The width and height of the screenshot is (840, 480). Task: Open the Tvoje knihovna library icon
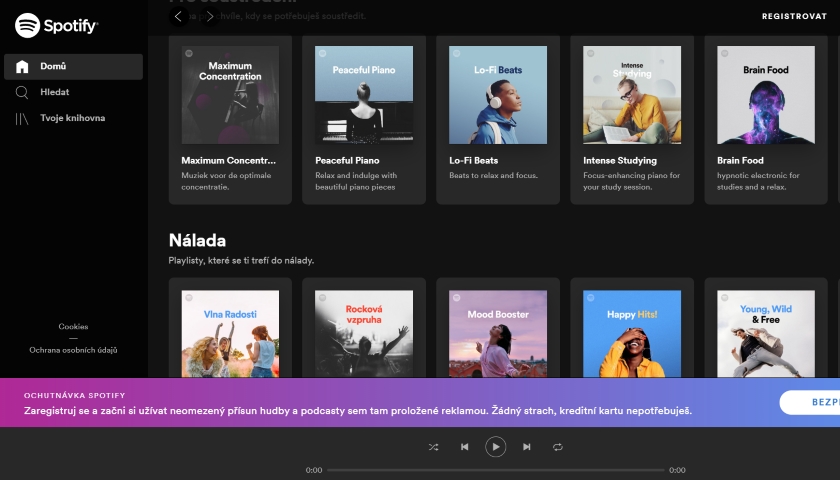point(22,118)
